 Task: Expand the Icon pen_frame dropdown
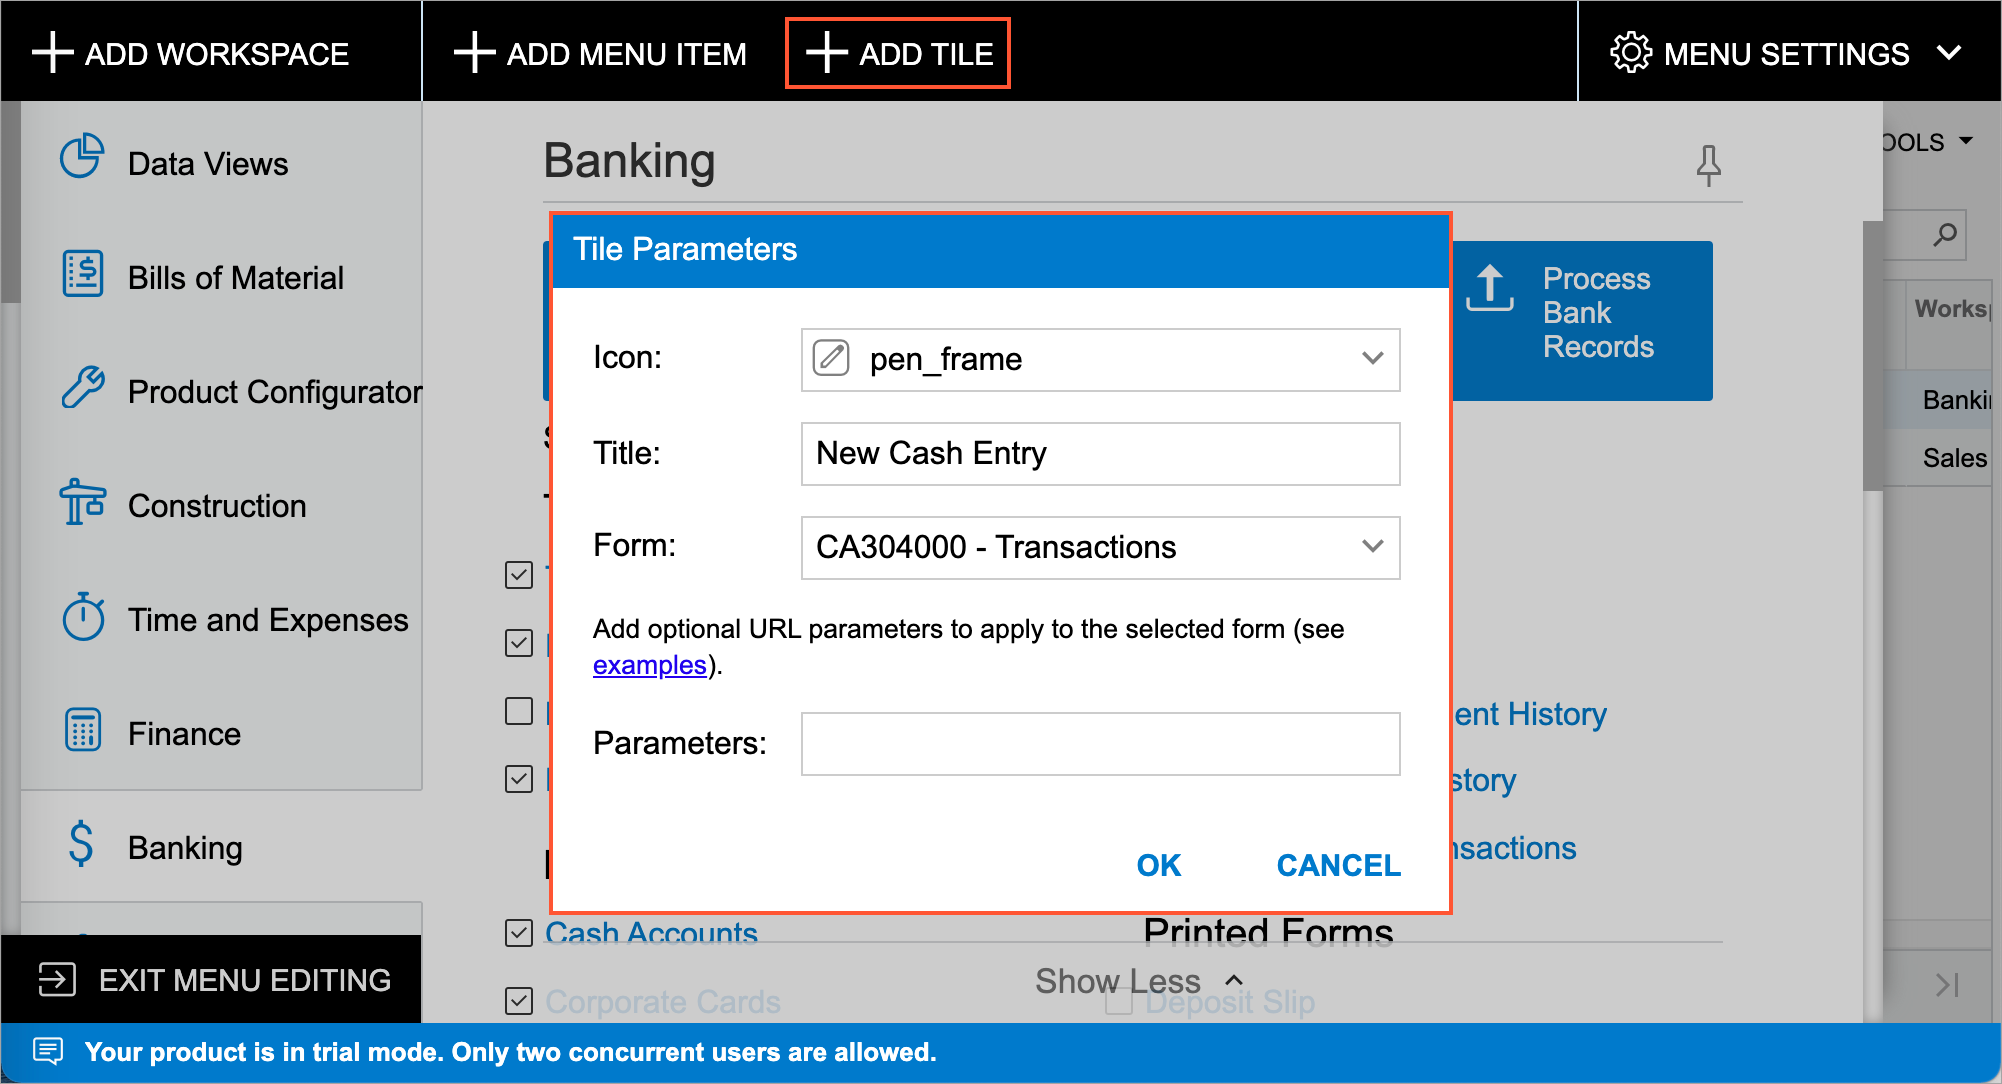click(x=1372, y=359)
